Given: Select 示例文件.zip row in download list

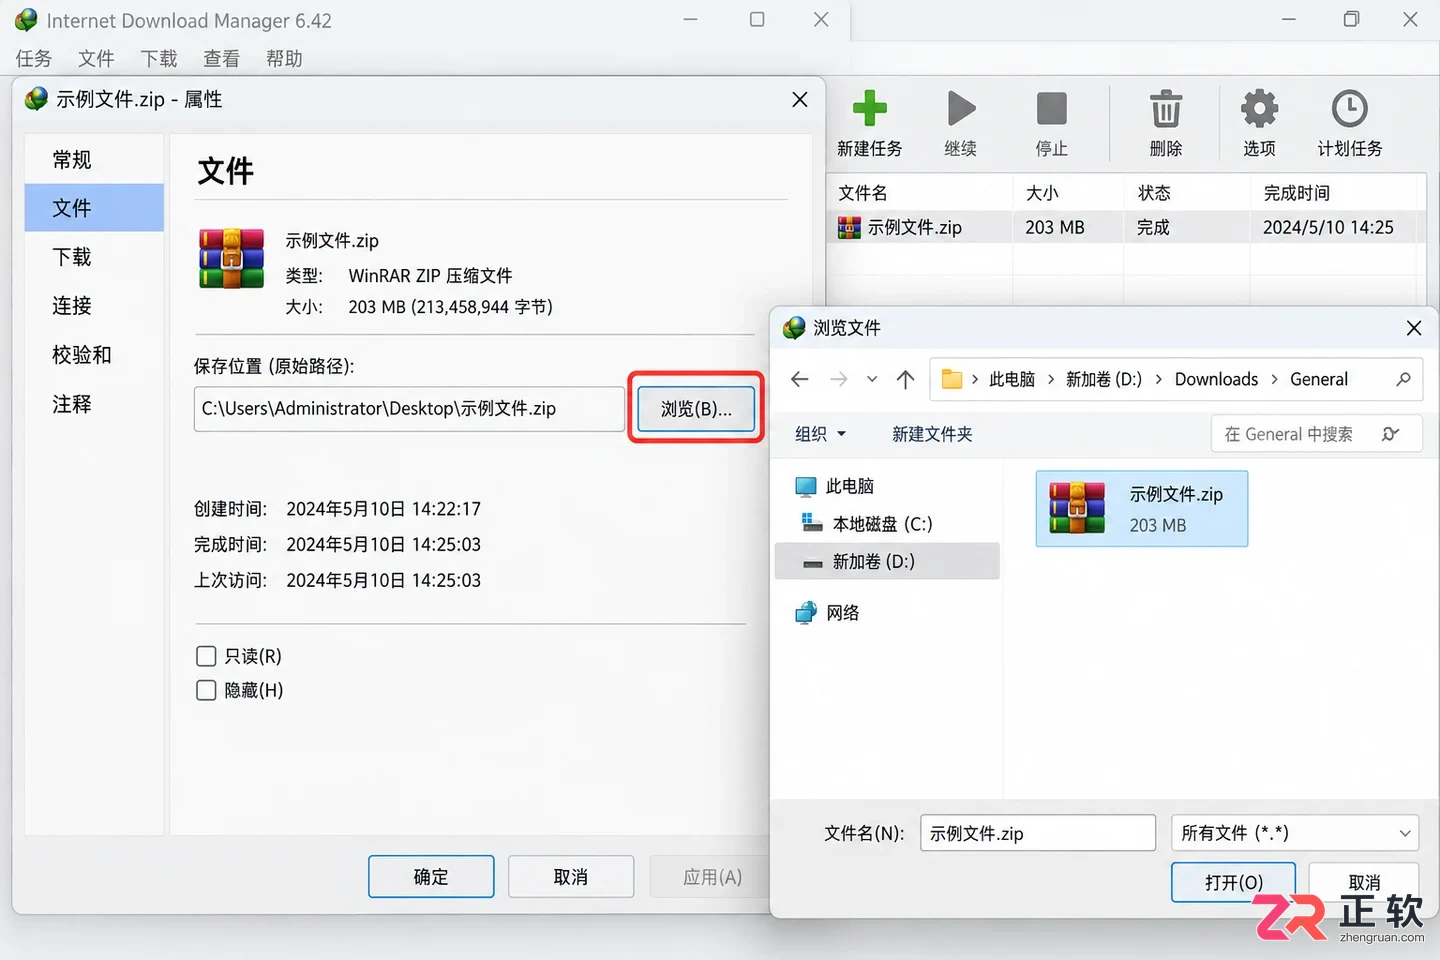Looking at the screenshot, I should [x=1125, y=227].
